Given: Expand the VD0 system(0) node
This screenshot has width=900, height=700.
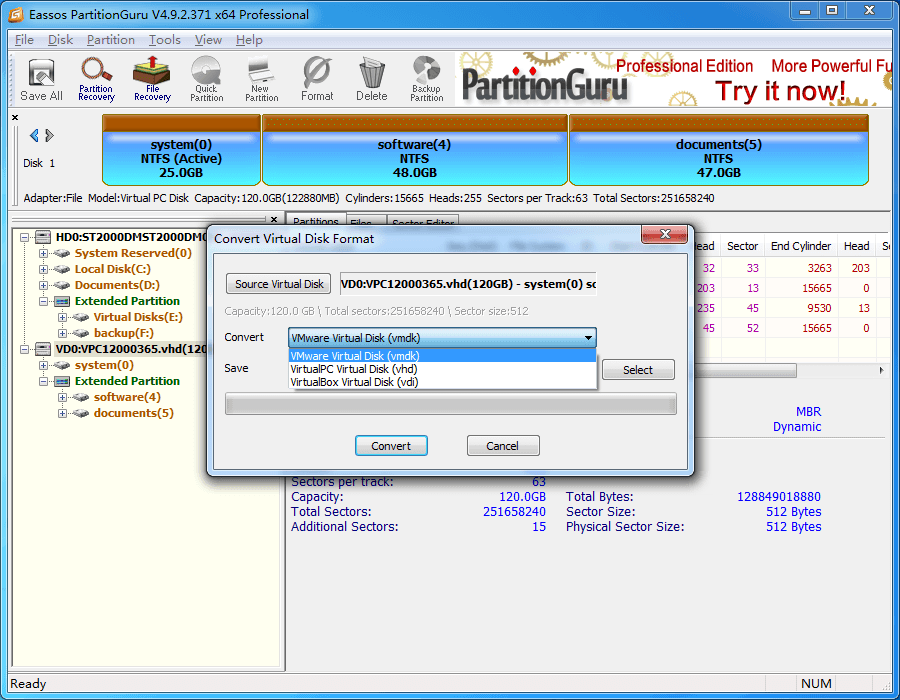Looking at the screenshot, I should click(x=43, y=365).
